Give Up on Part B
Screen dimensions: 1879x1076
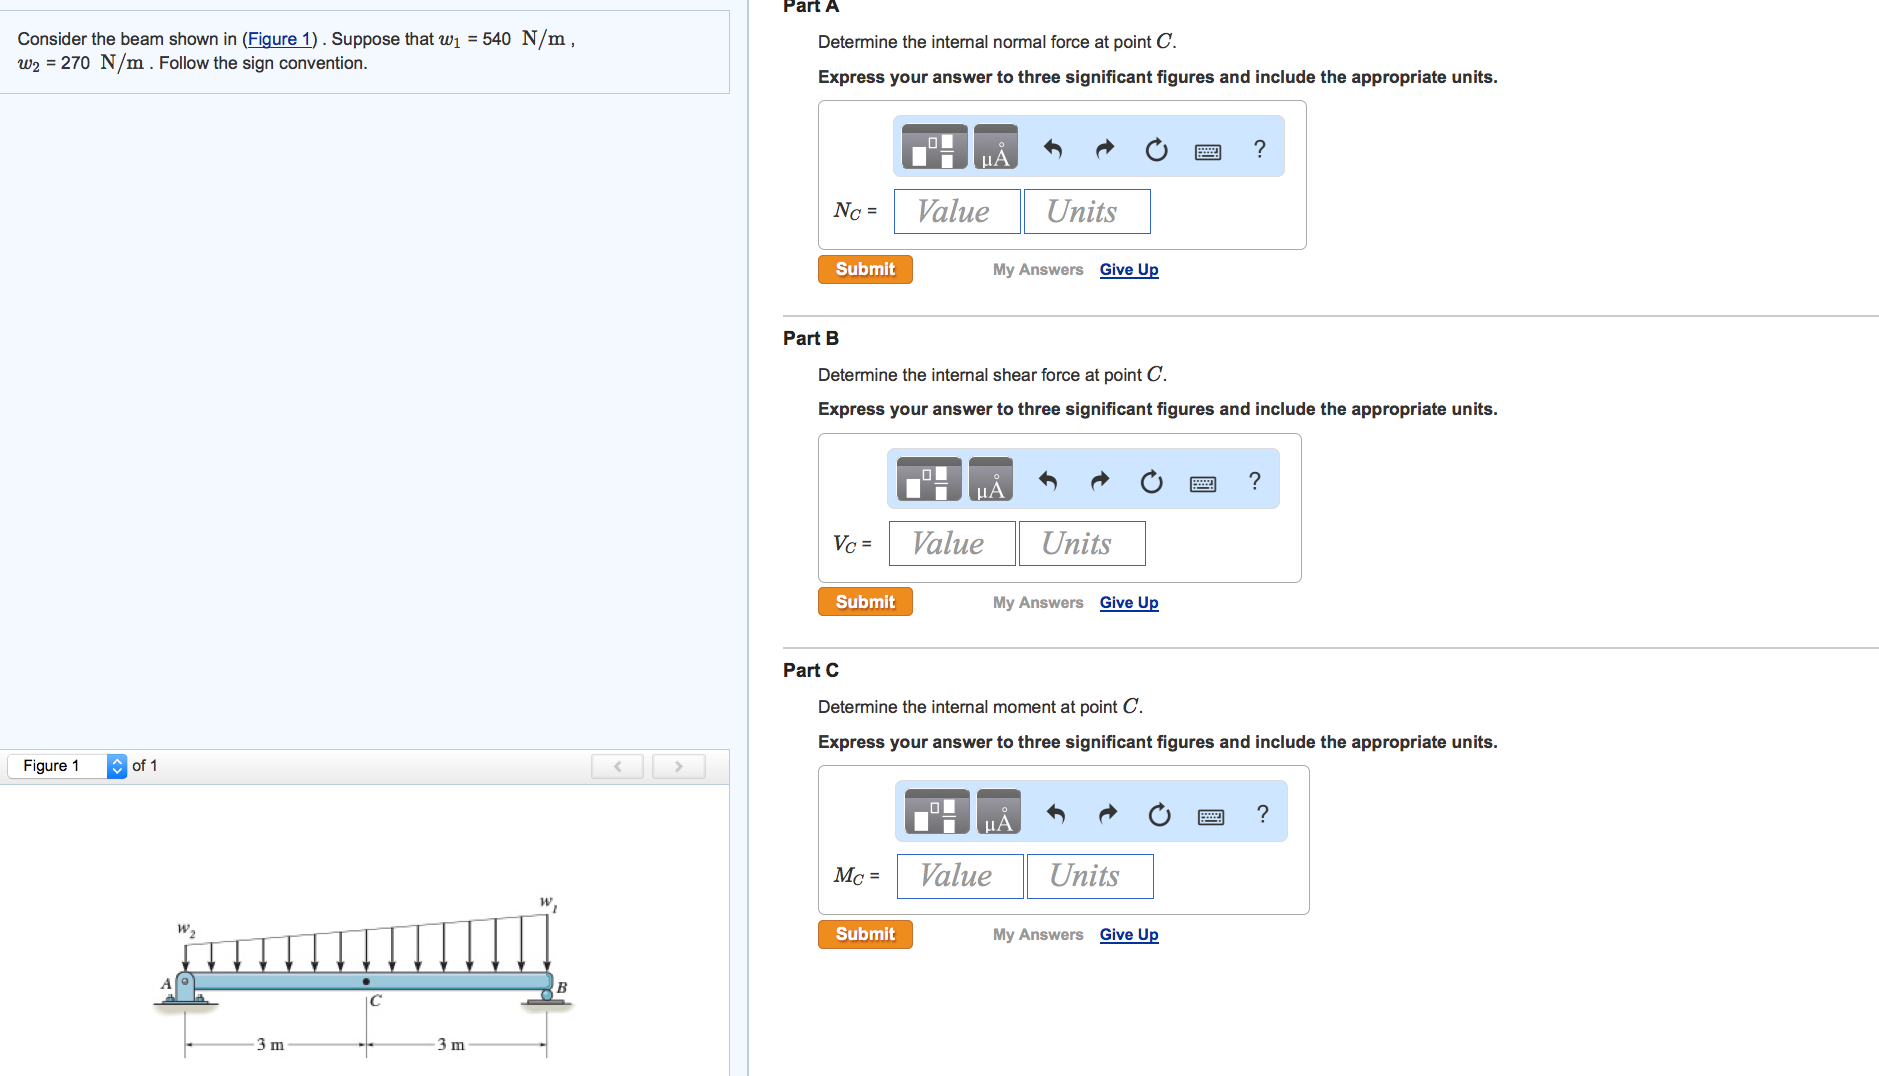[x=1129, y=603]
